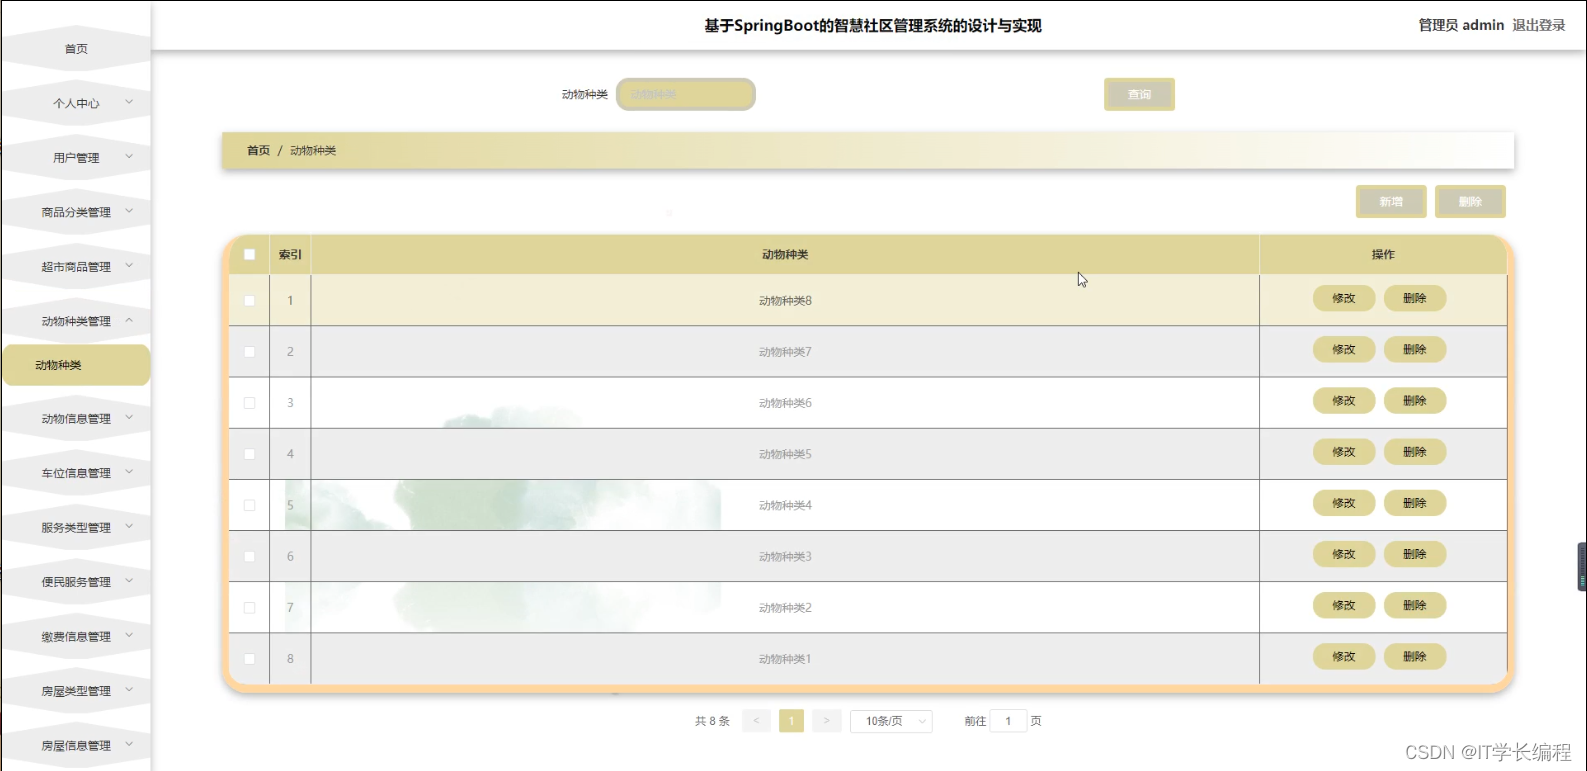
Task: Click 删除 for row 动物种类2
Action: tap(1415, 605)
